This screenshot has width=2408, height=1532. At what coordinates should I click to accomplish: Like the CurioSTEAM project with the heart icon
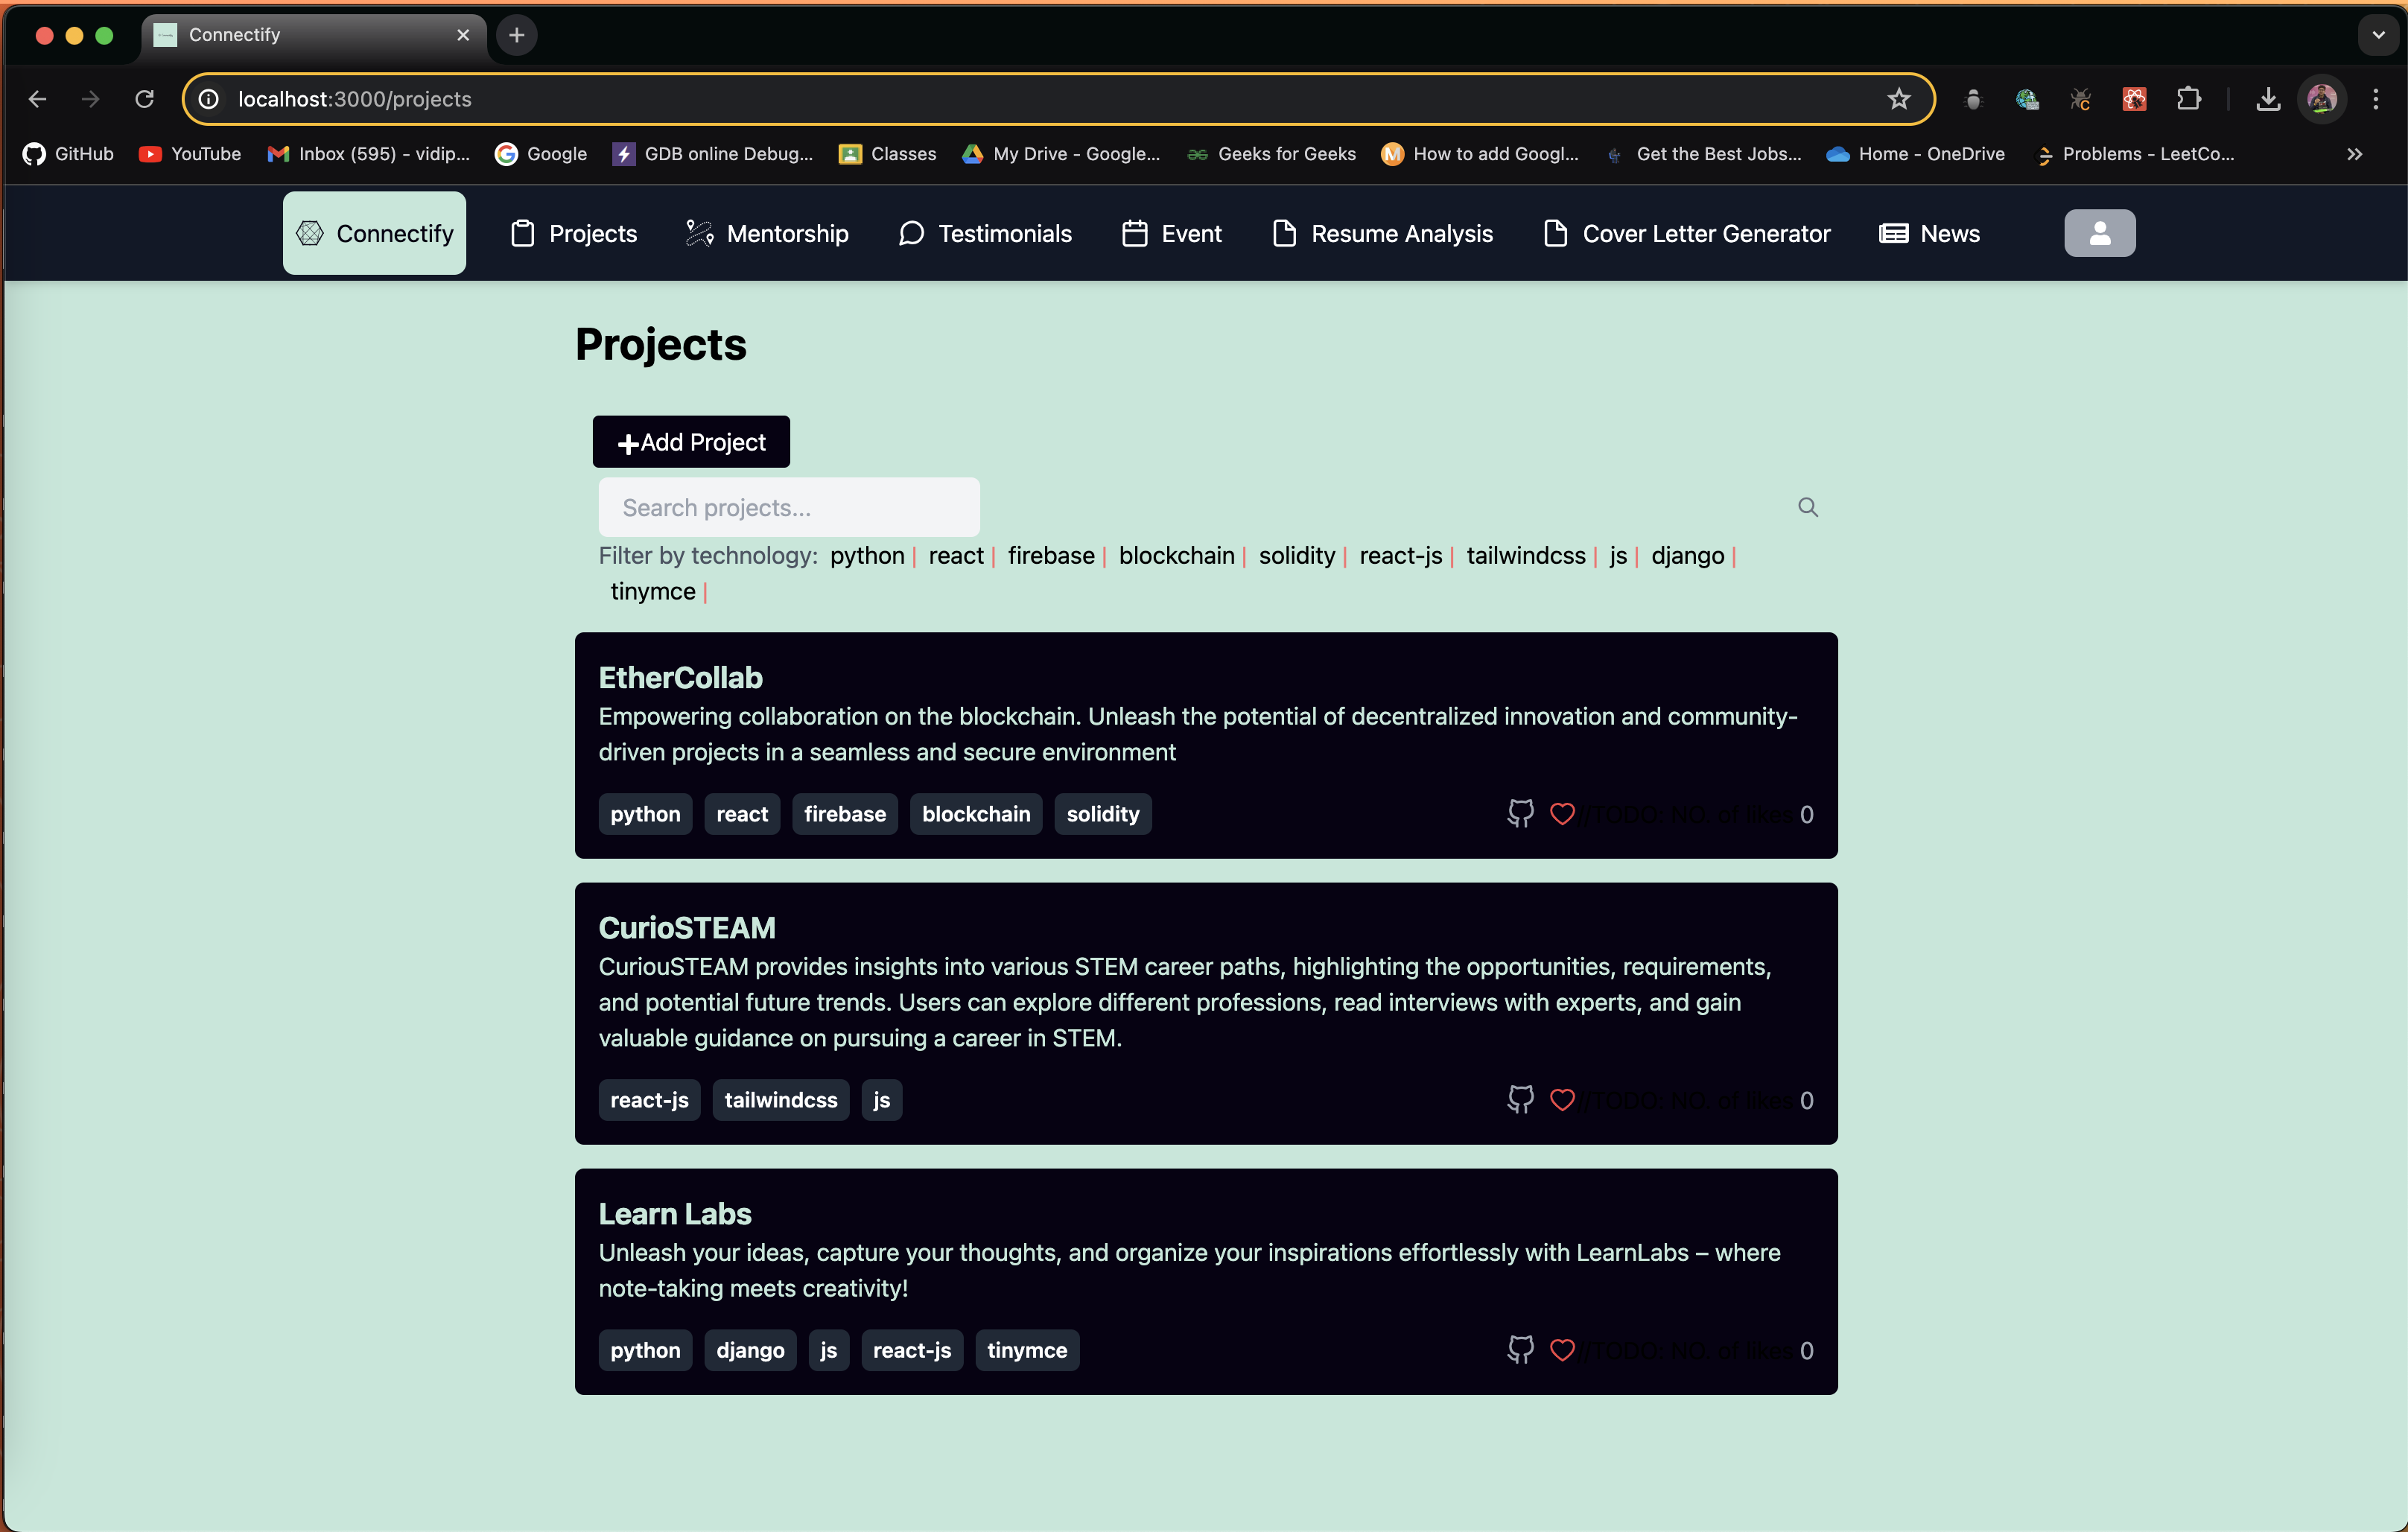[x=1562, y=1099]
